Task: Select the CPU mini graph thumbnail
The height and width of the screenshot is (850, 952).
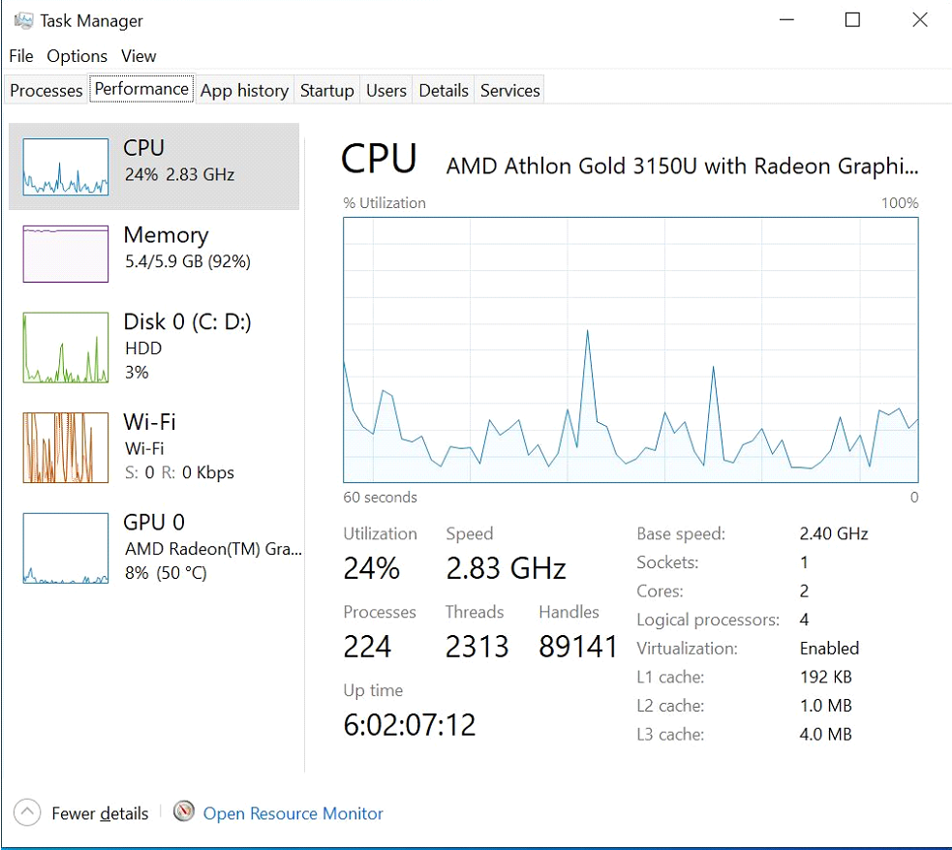Action: (66, 166)
